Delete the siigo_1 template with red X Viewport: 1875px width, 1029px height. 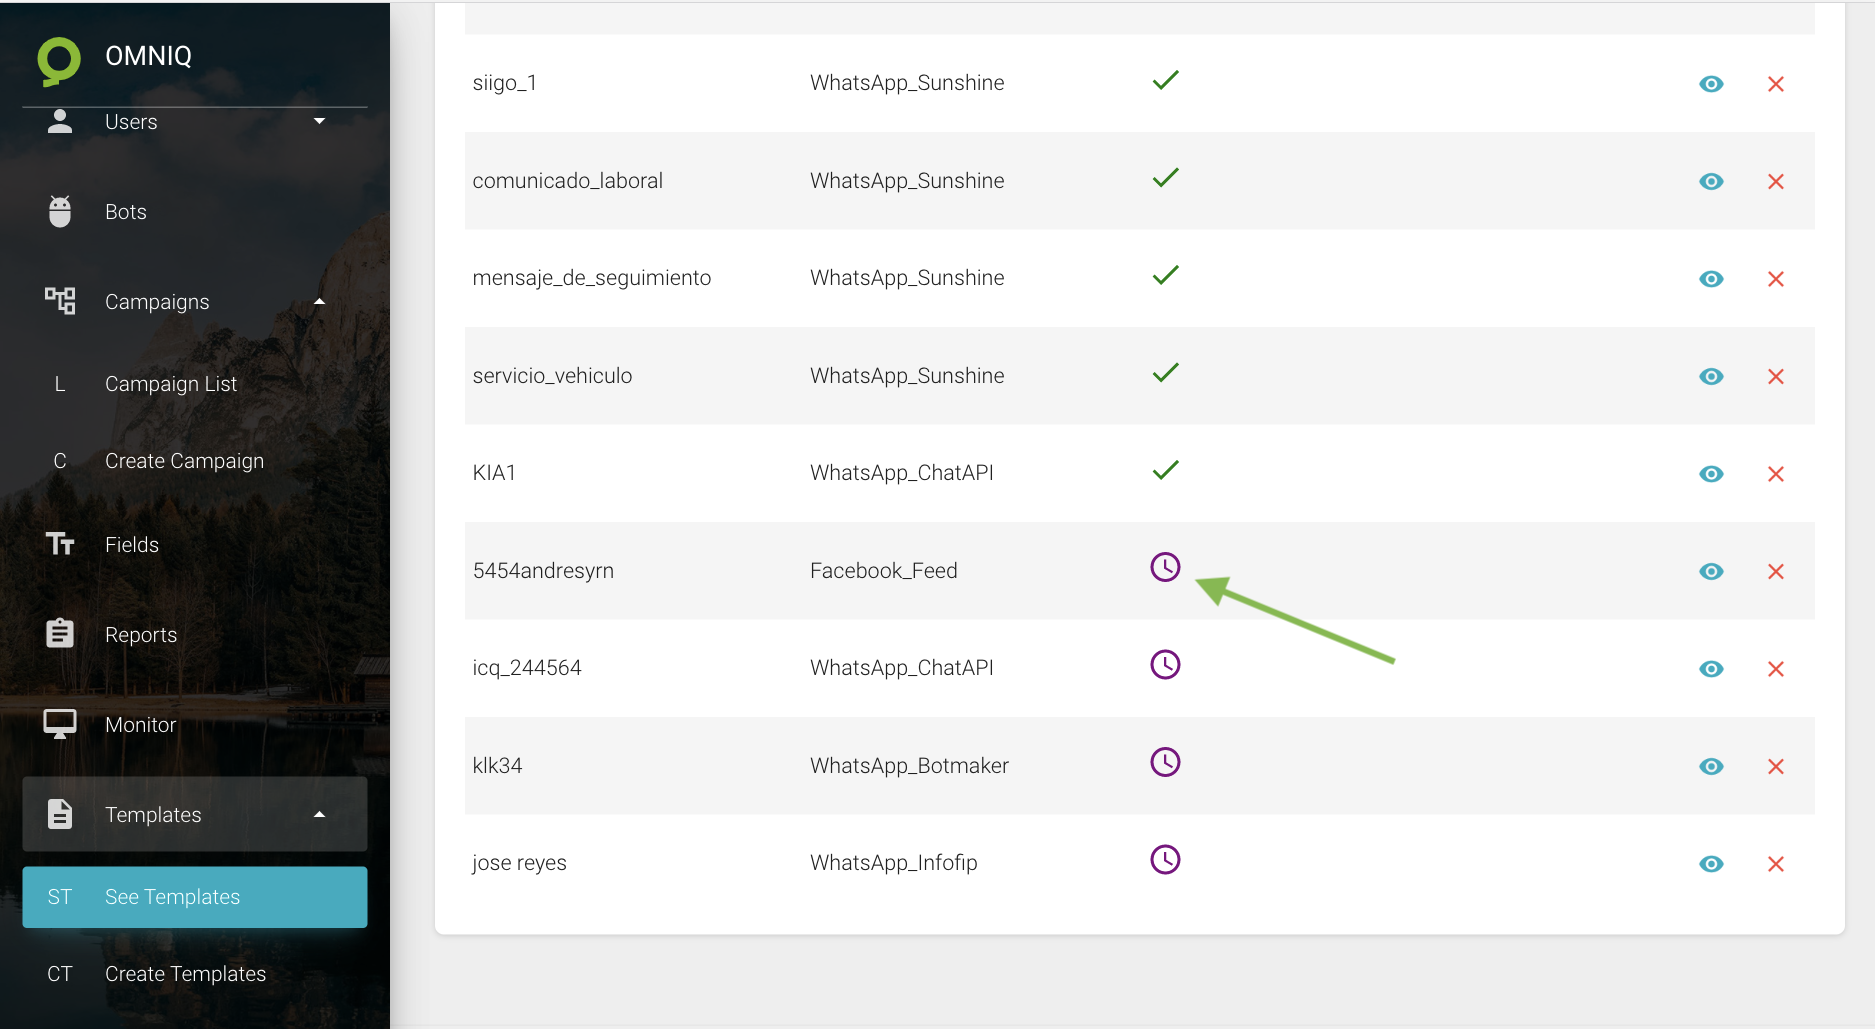click(x=1775, y=84)
